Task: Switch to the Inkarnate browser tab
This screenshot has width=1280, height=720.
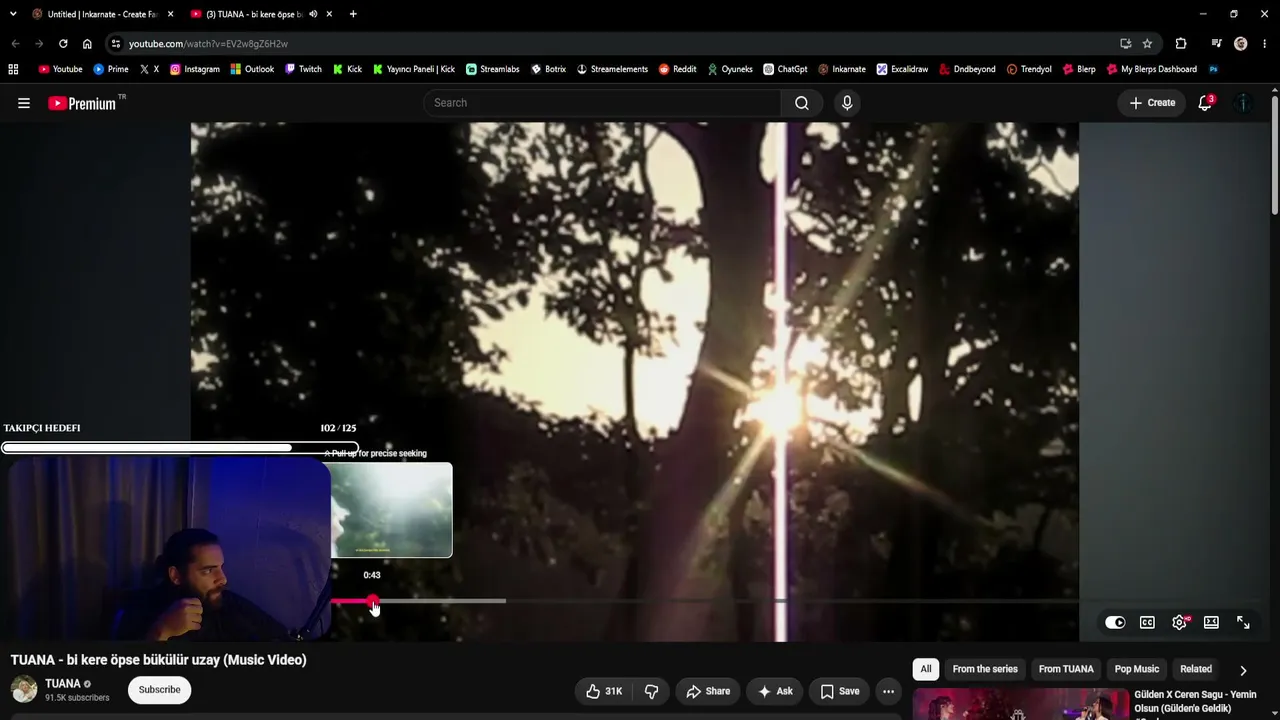Action: (x=102, y=14)
